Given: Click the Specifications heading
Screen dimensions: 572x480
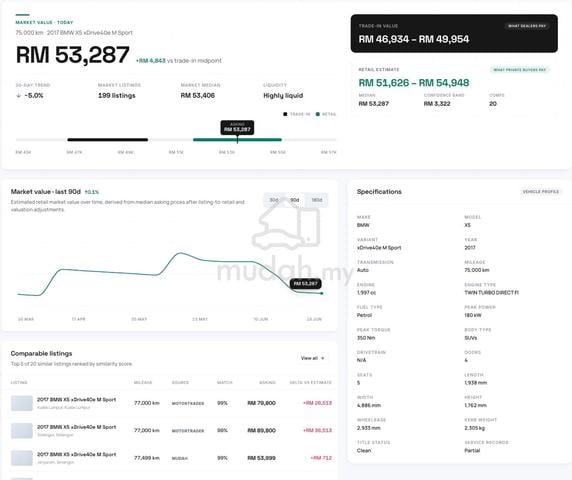Looking at the screenshot, I should (x=379, y=191).
